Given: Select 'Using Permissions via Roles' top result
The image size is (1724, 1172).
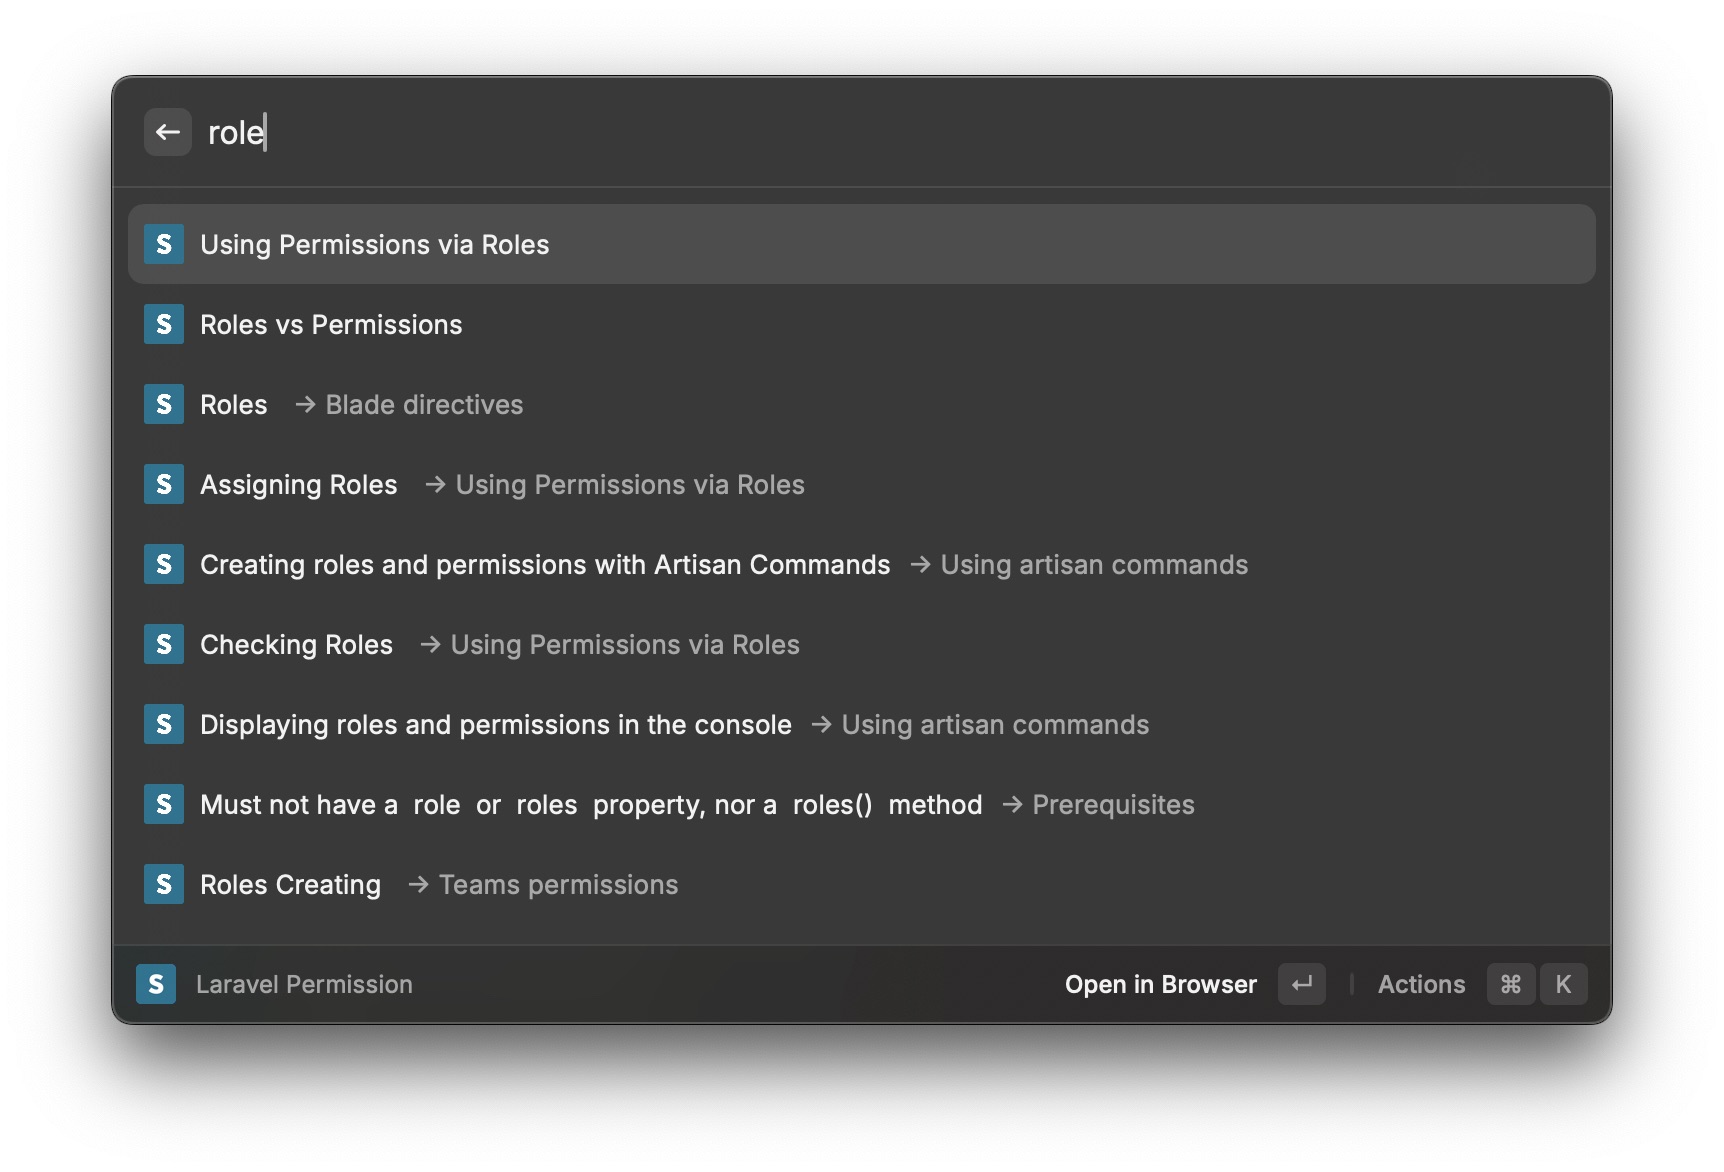Looking at the screenshot, I should pyautogui.click(x=862, y=244).
